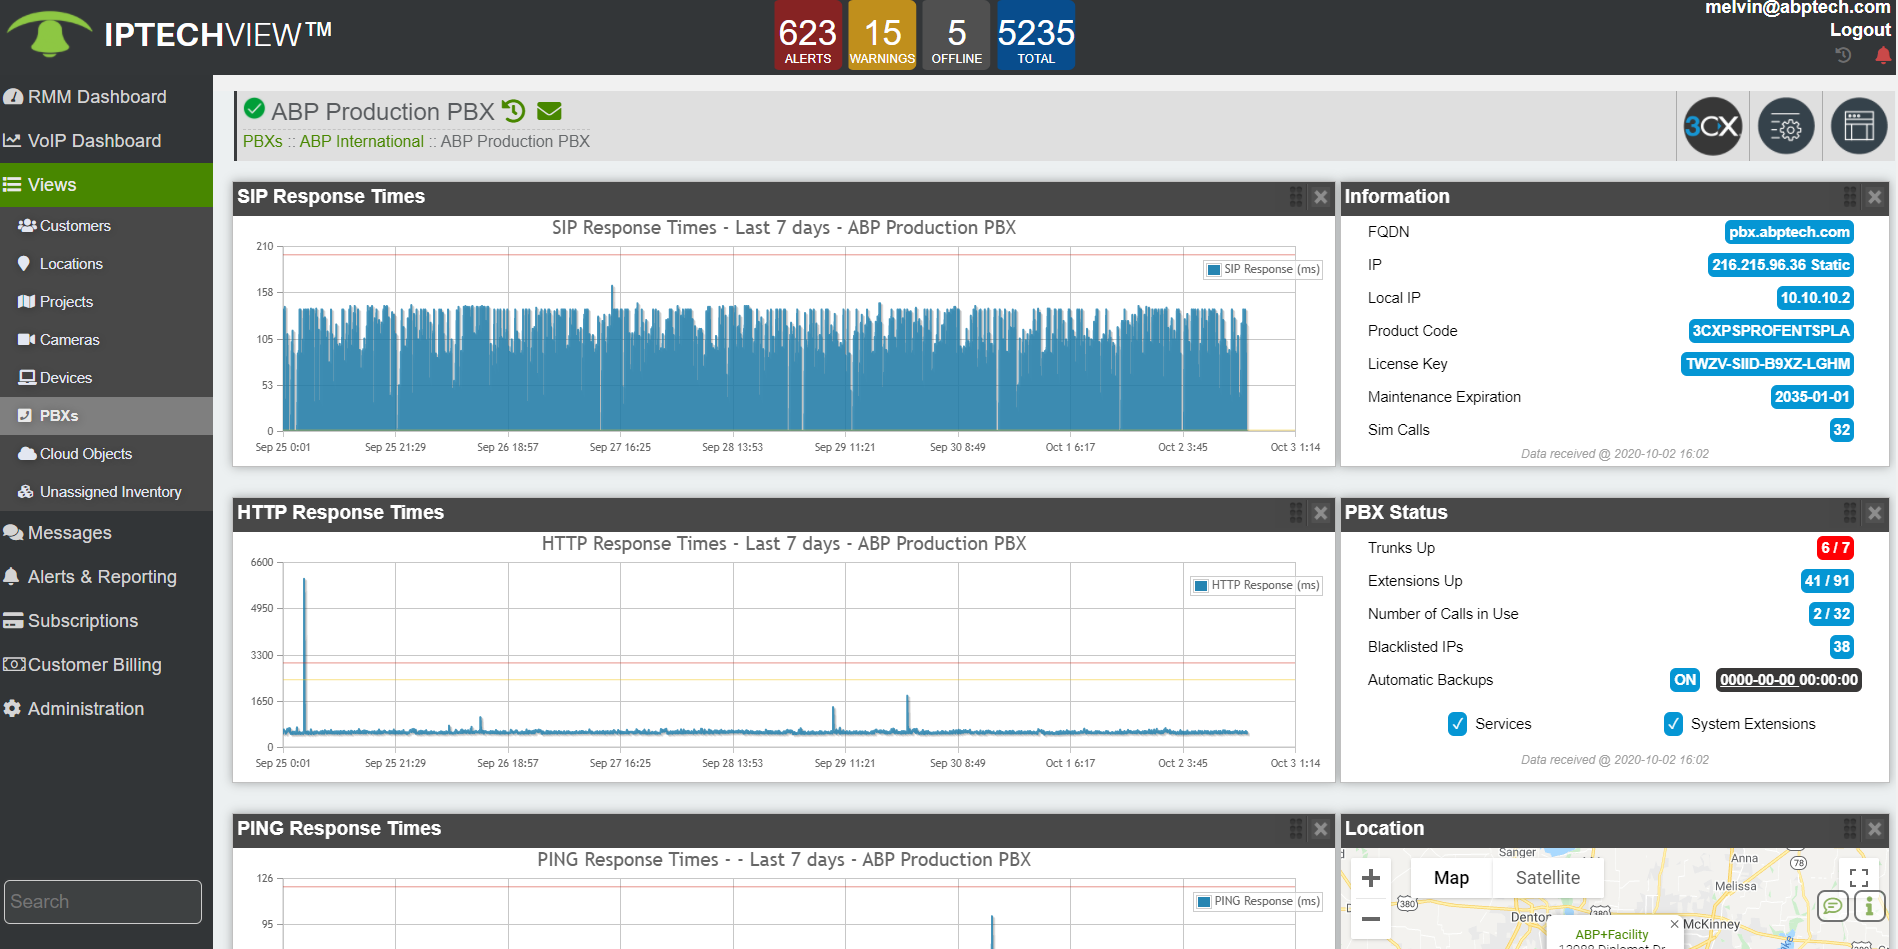Viewport: 1898px width, 949px height.
Task: Click the 5235 Total counter
Action: click(x=1036, y=36)
